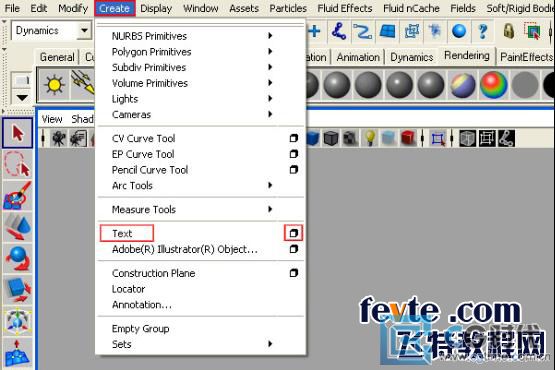Open the Fluid Effects menu
Screen dimensions: 555x370
pos(345,8)
